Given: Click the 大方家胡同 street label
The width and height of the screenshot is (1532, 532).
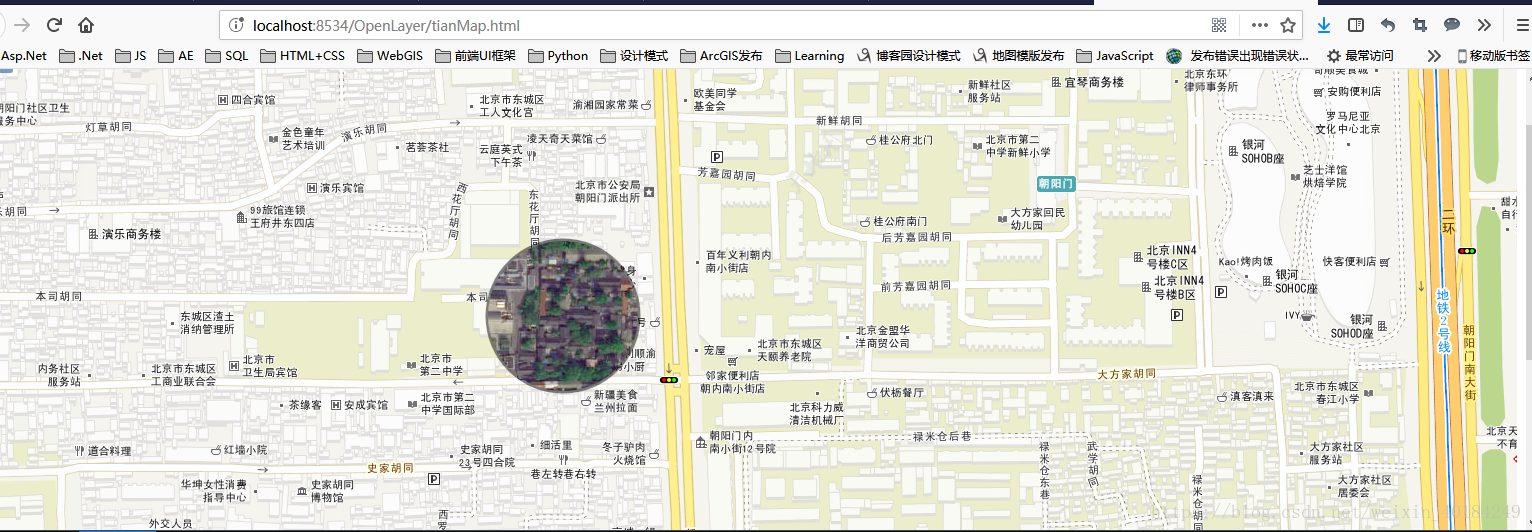Looking at the screenshot, I should point(1127,374).
